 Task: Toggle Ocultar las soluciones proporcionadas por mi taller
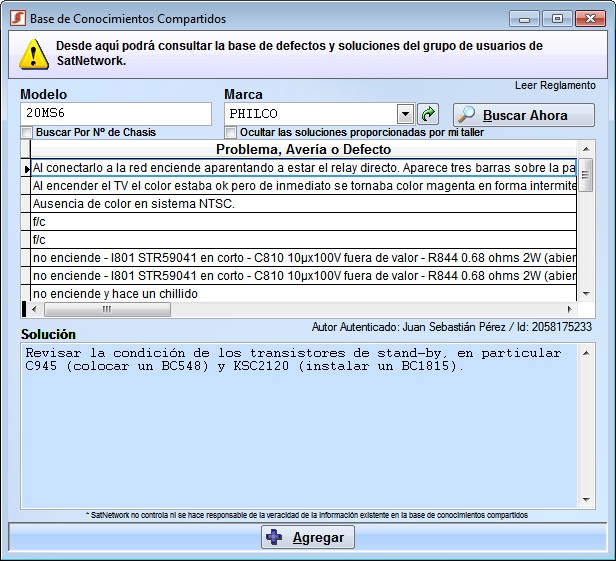[231, 132]
